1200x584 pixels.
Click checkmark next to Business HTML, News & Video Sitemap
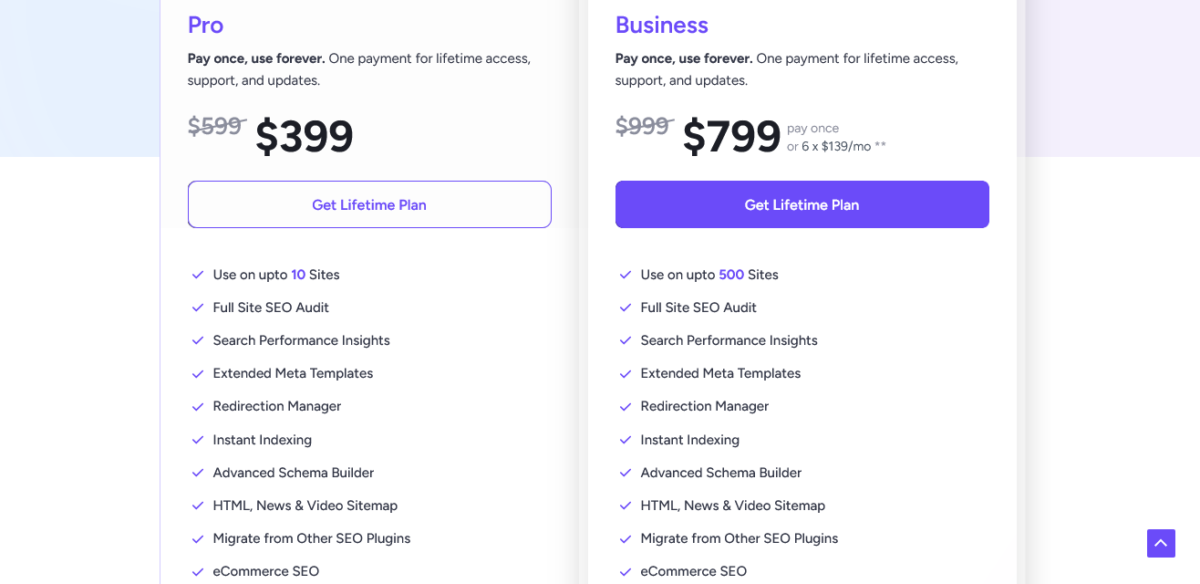pos(626,506)
